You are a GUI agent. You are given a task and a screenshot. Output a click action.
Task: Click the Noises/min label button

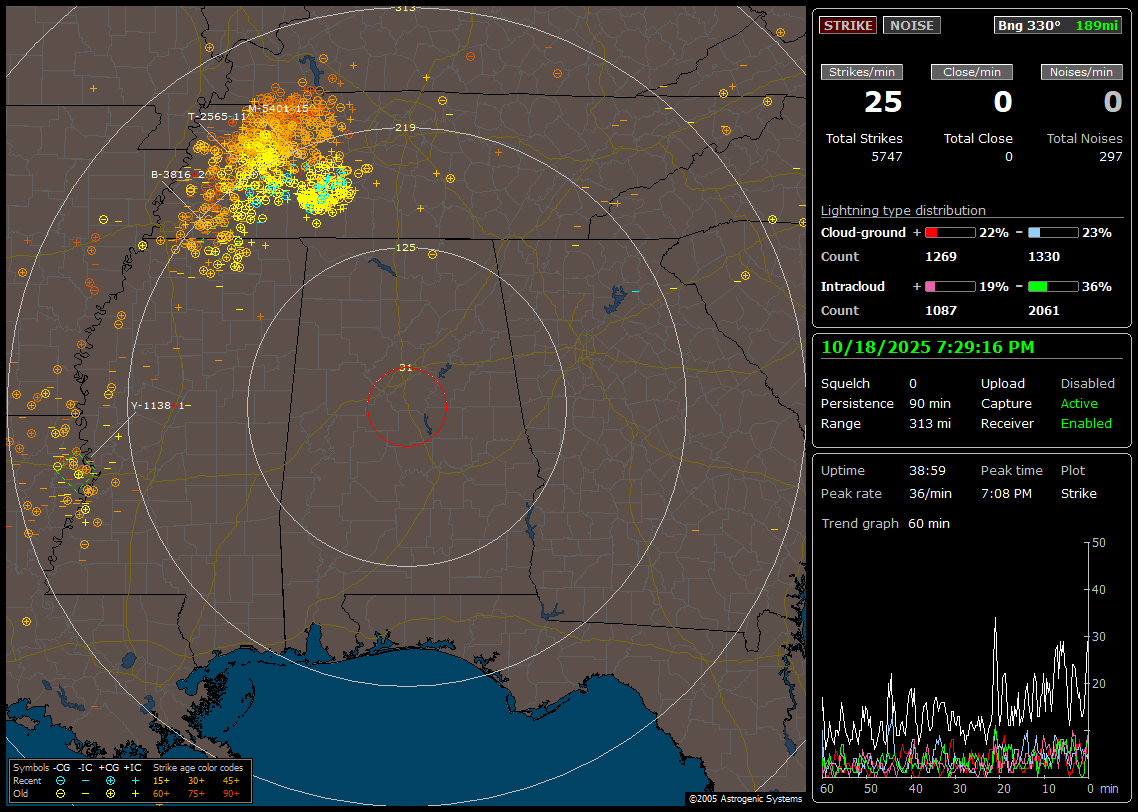(x=1081, y=72)
